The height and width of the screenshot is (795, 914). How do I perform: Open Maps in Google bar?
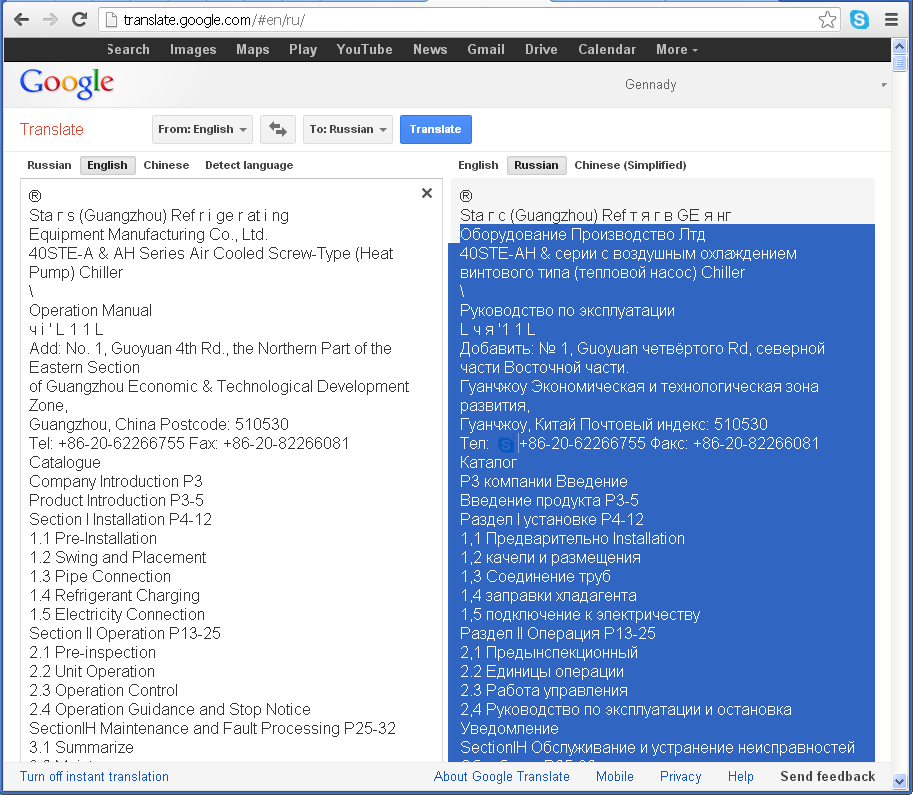tap(252, 50)
